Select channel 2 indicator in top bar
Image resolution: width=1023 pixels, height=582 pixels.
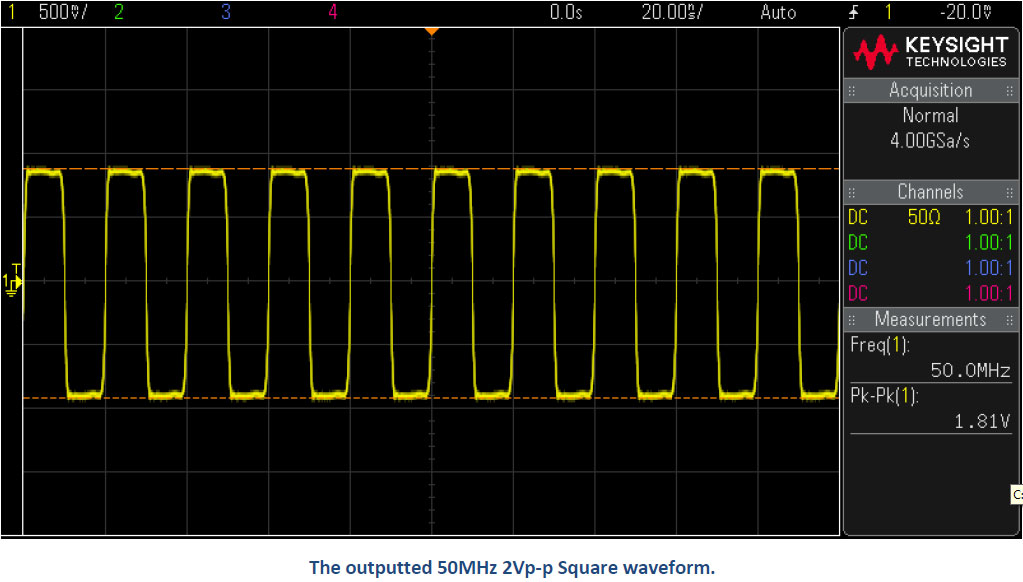(x=119, y=12)
